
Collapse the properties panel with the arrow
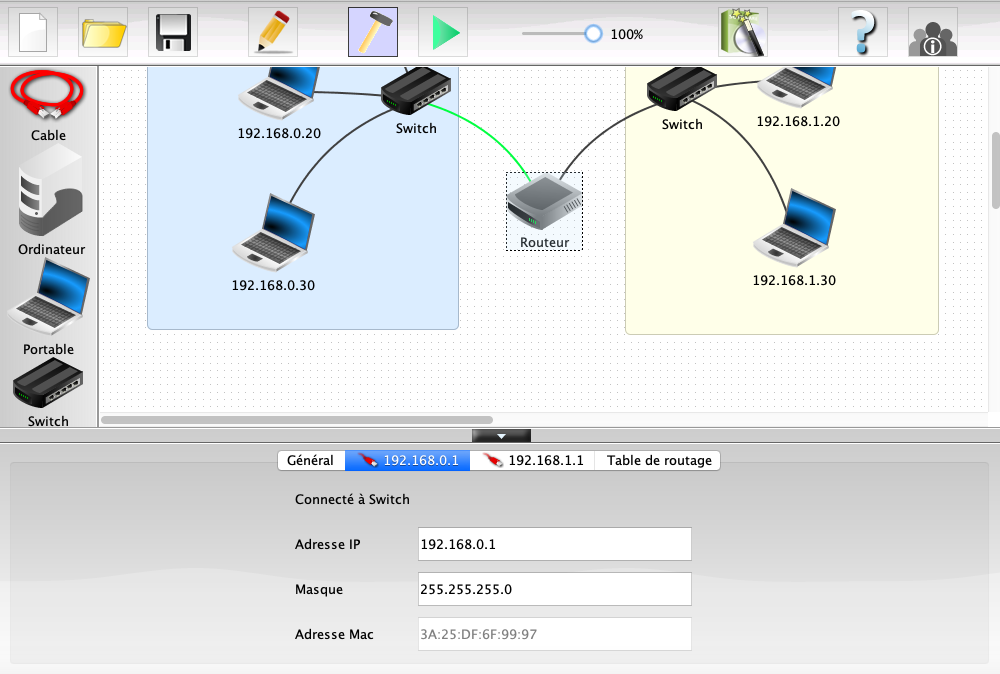coord(501,436)
